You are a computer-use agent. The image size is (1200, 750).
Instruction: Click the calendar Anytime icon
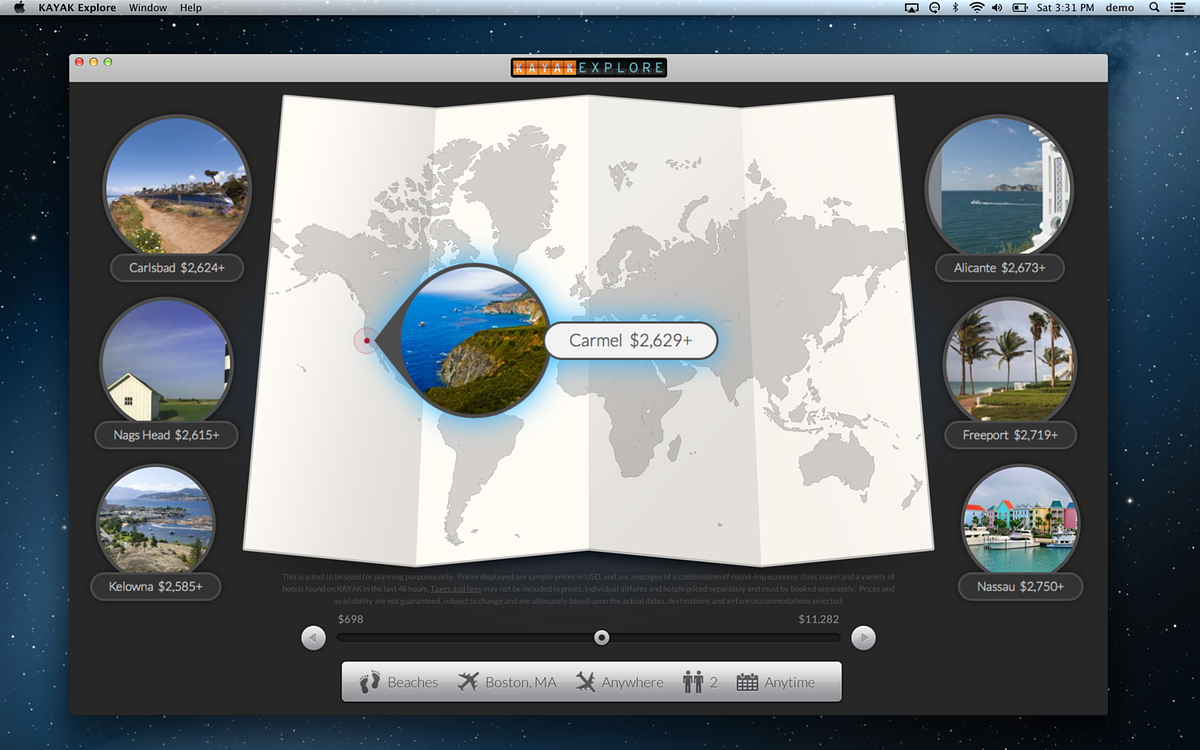point(747,682)
